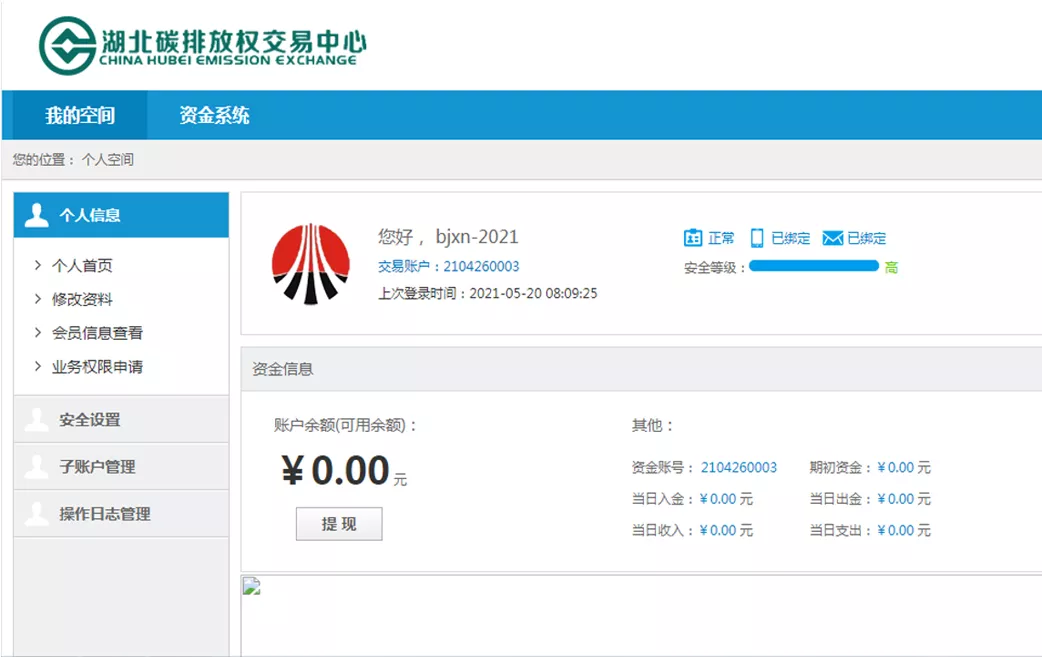This screenshot has width=1042, height=657.
Task: Expand the 操作日志管理 sidebar section
Action: pyautogui.click(x=104, y=514)
